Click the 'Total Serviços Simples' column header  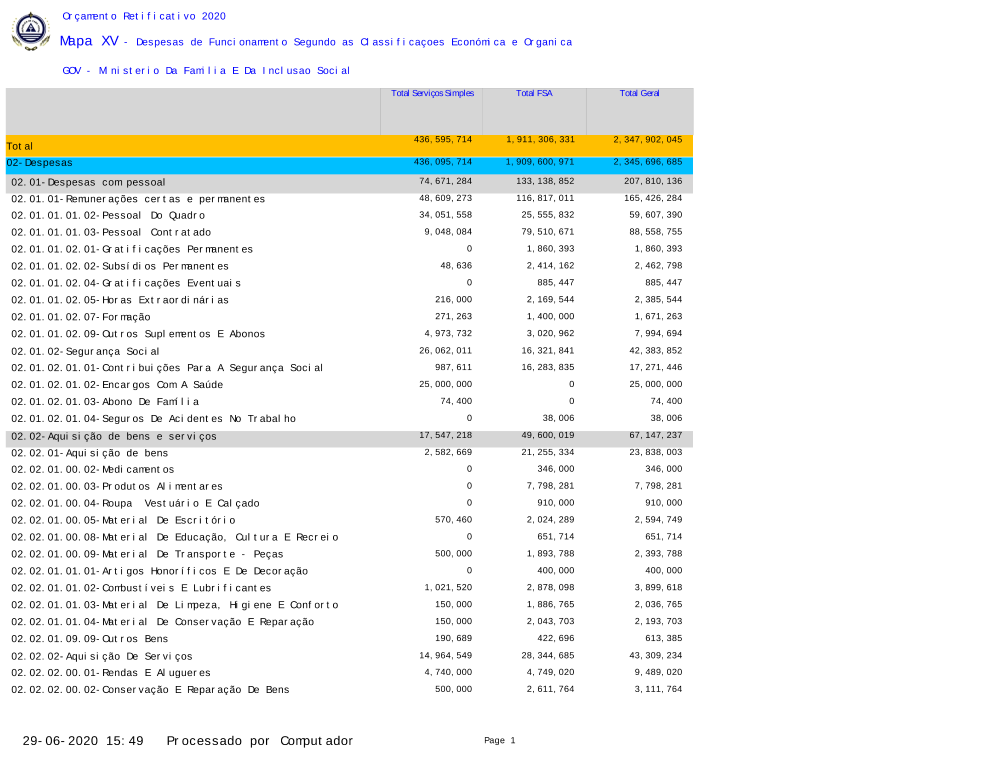pyautogui.click(x=432, y=93)
